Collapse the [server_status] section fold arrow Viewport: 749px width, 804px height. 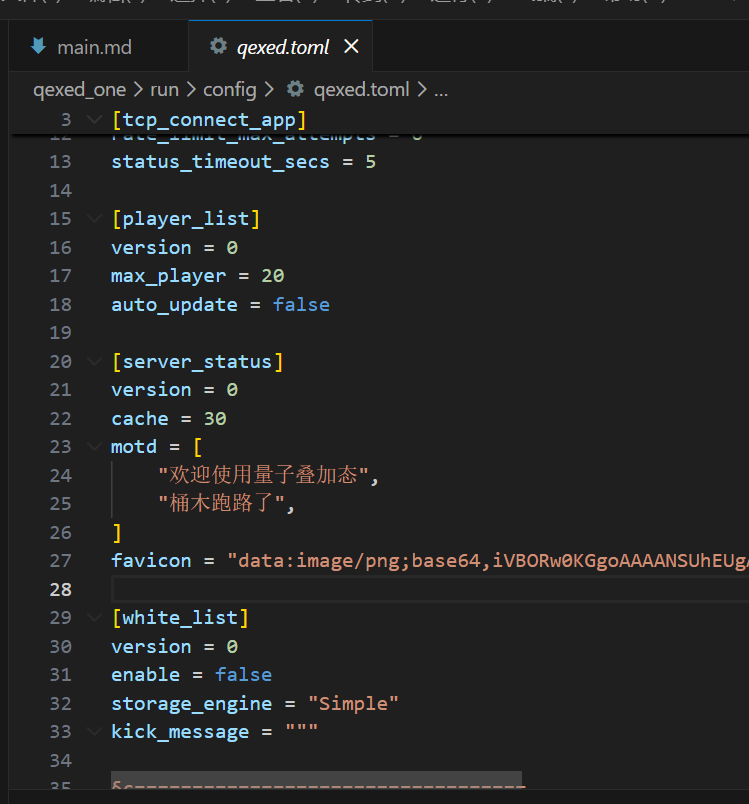click(x=94, y=361)
